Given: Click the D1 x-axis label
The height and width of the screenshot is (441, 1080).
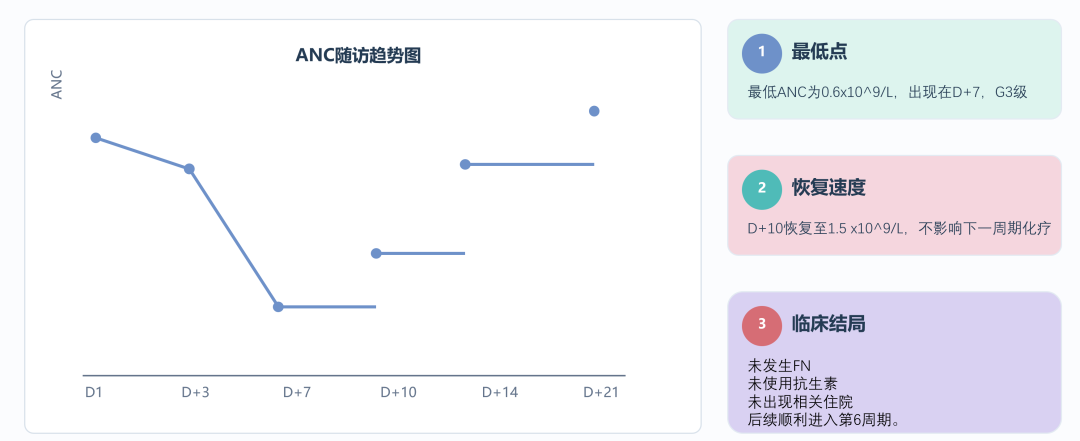Looking at the screenshot, I should point(94,393).
